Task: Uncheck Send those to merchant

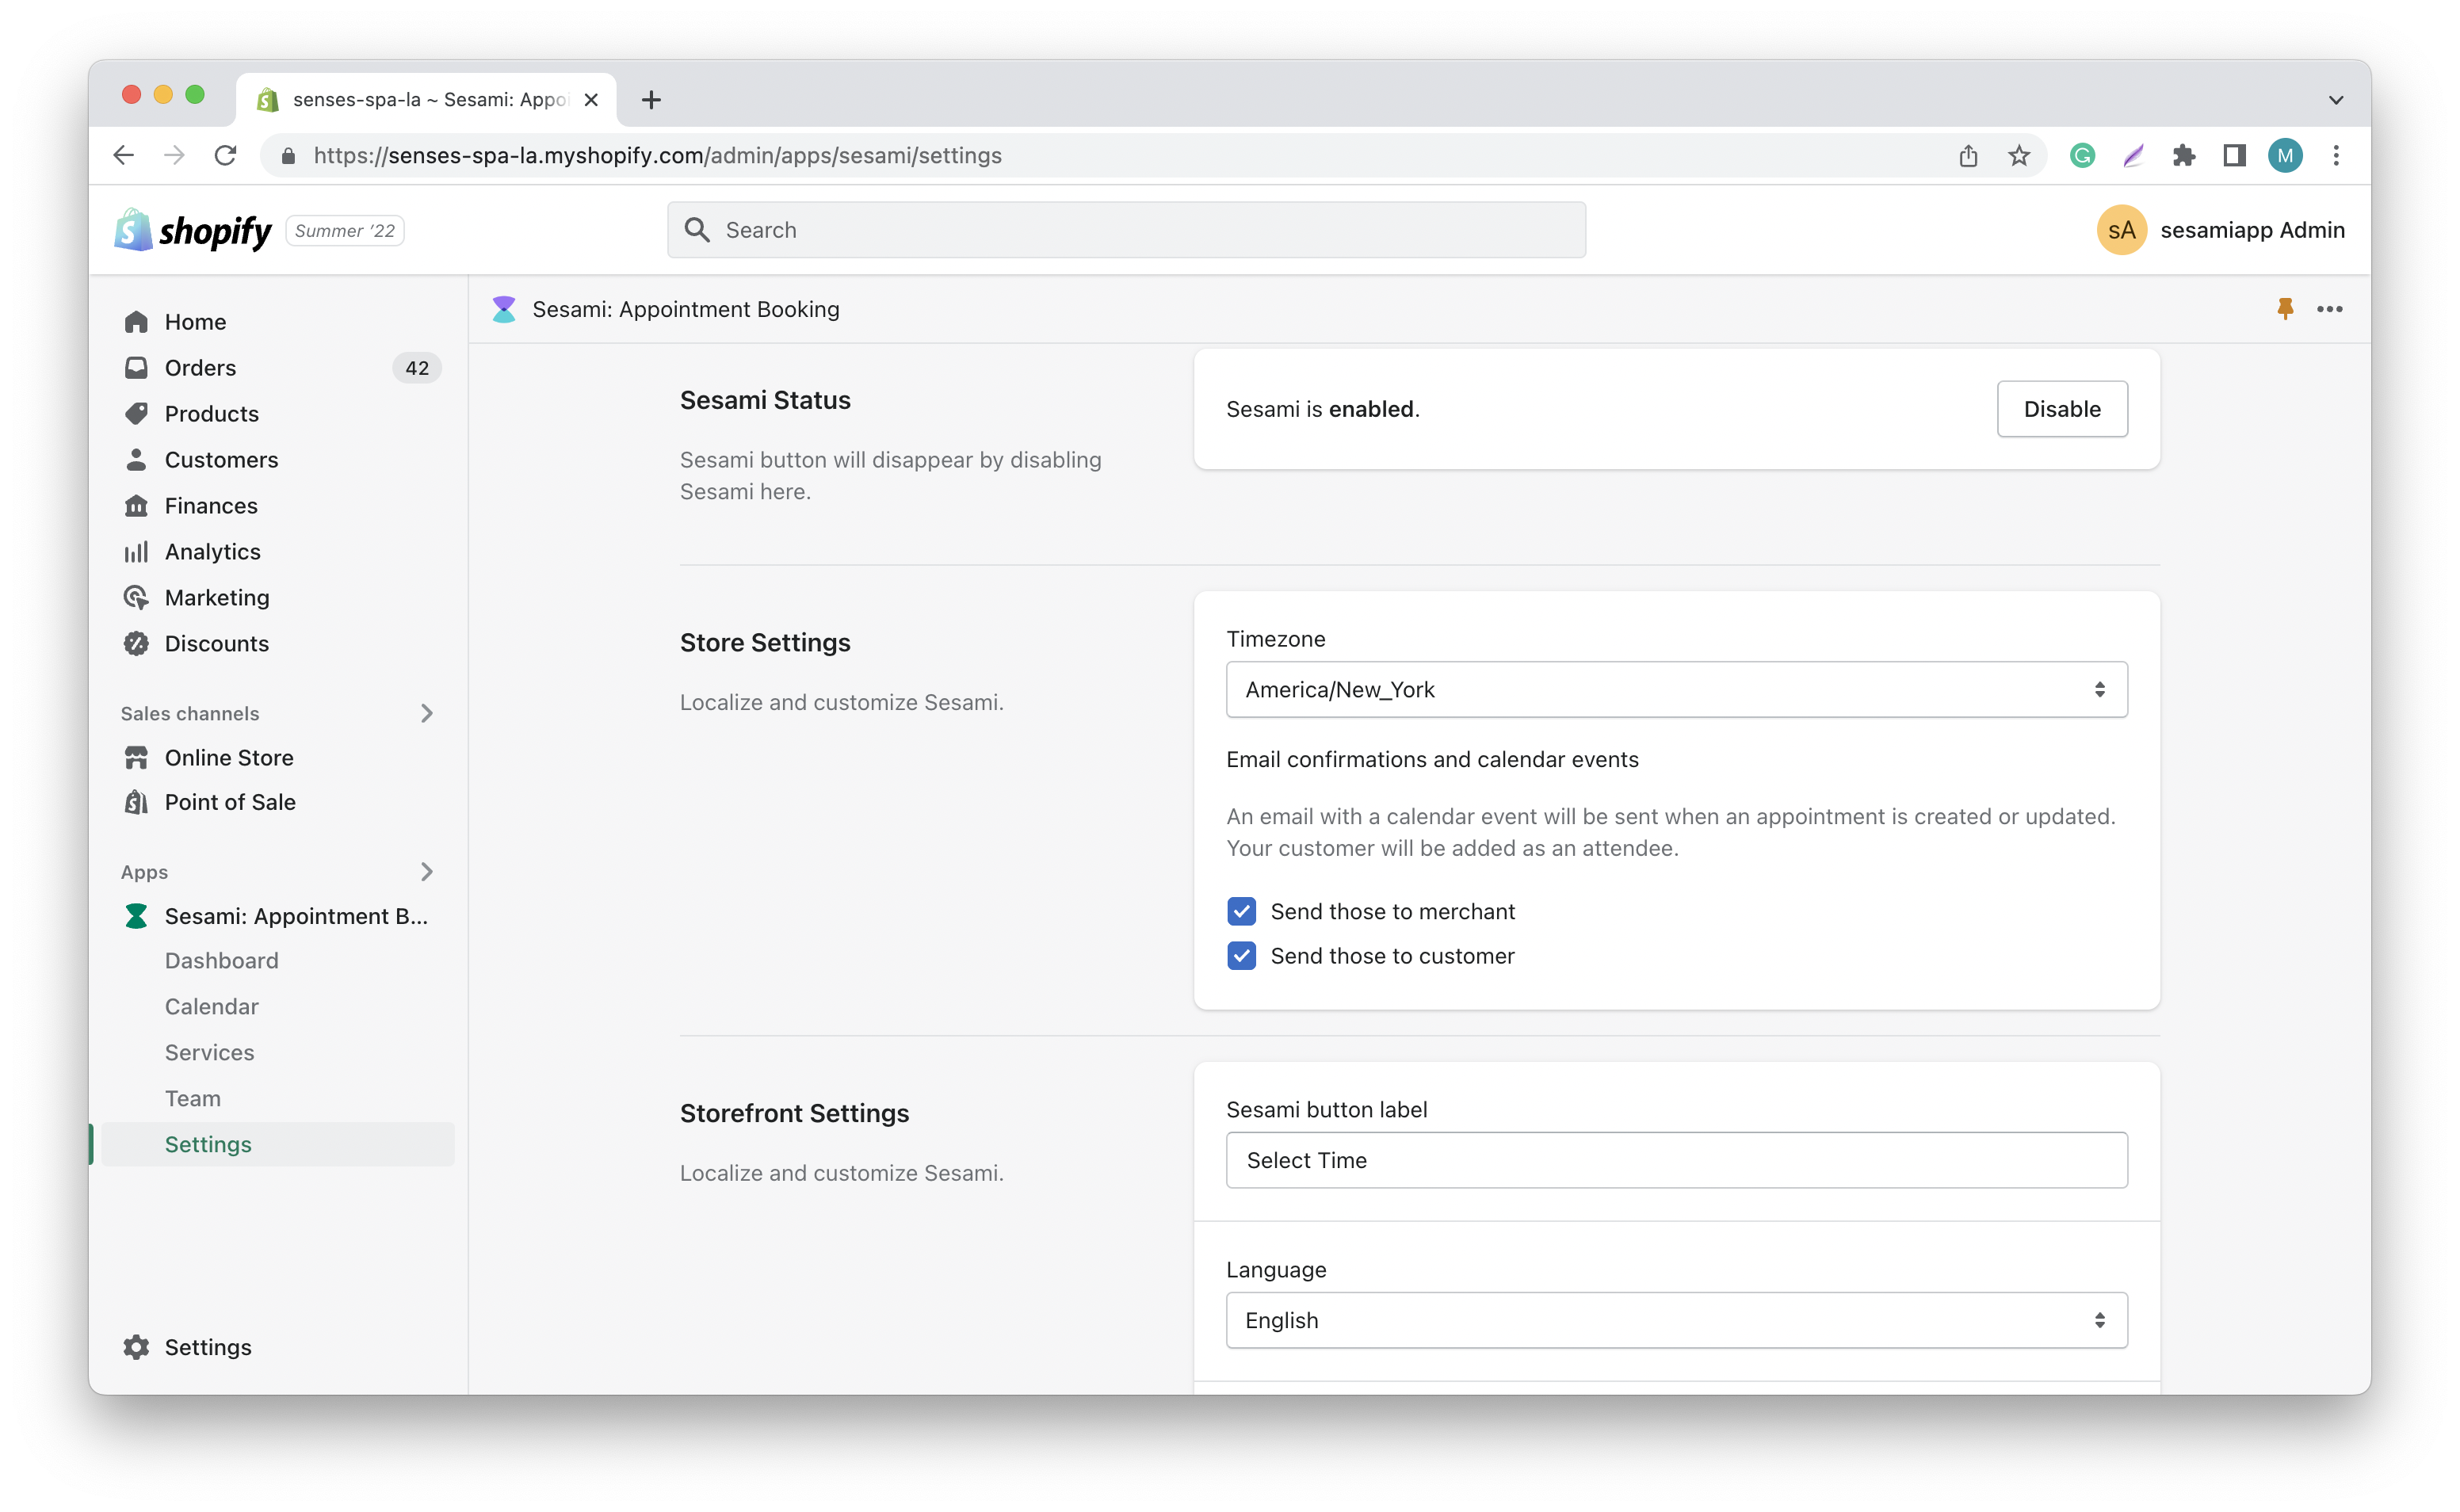Action: click(x=1241, y=911)
